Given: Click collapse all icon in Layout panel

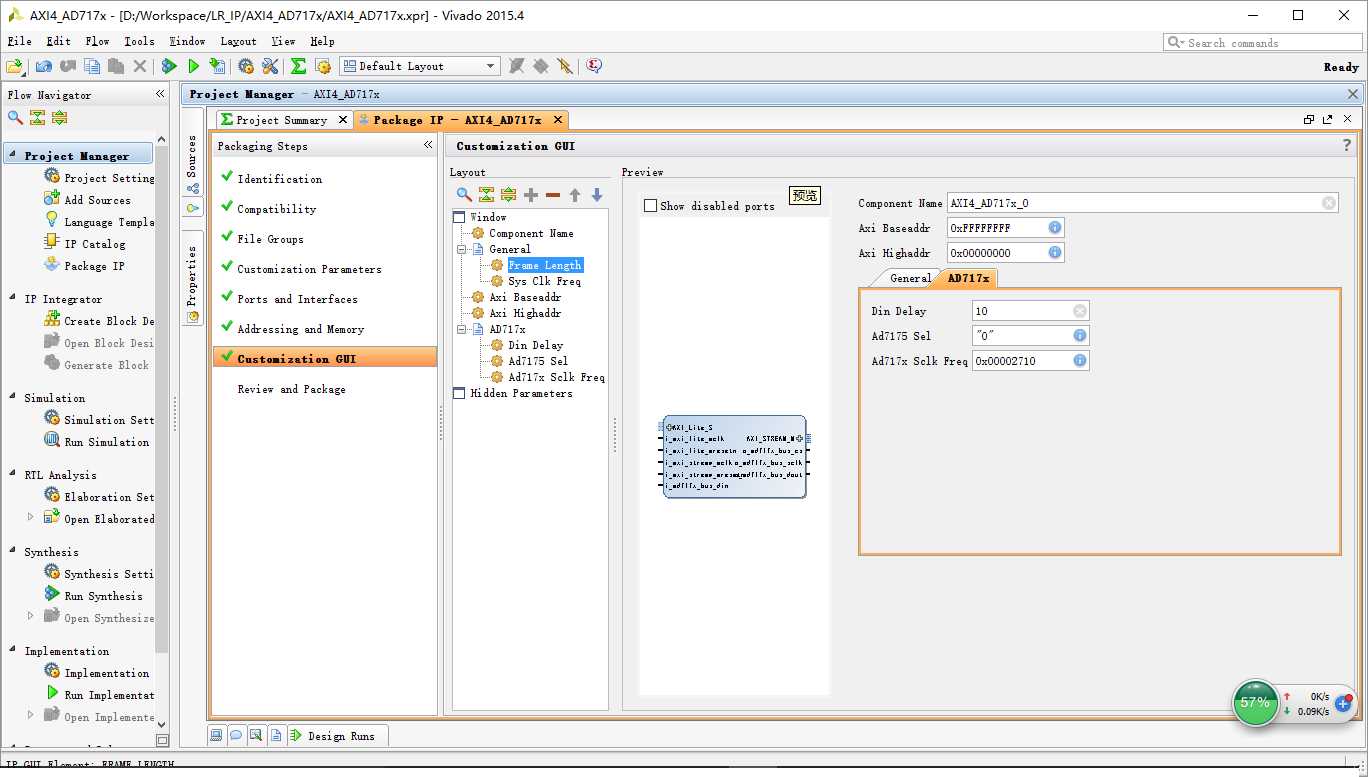Looking at the screenshot, I should (486, 195).
